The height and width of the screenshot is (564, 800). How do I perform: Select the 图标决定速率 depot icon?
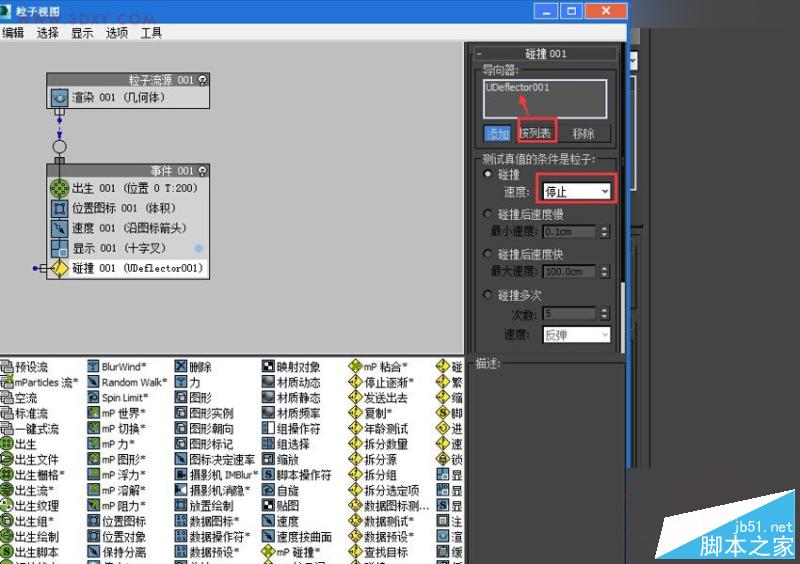coord(181,459)
